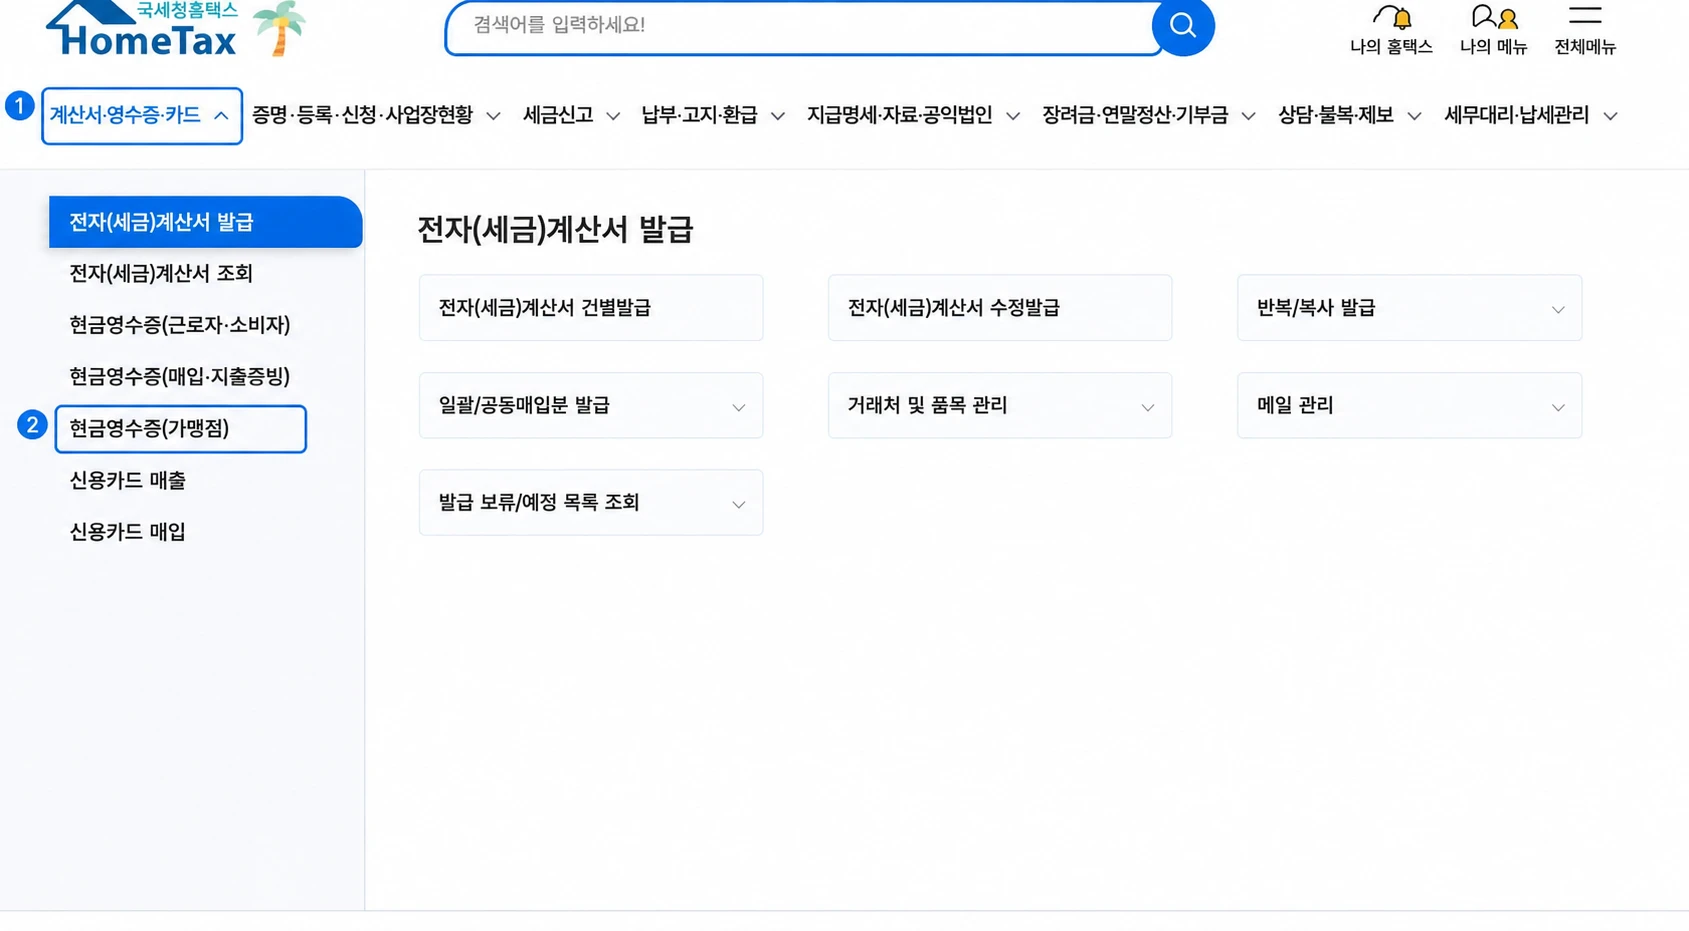The image size is (1689, 931).
Task: Open 세무대리·납세관리 menu
Action: [x=1531, y=116]
